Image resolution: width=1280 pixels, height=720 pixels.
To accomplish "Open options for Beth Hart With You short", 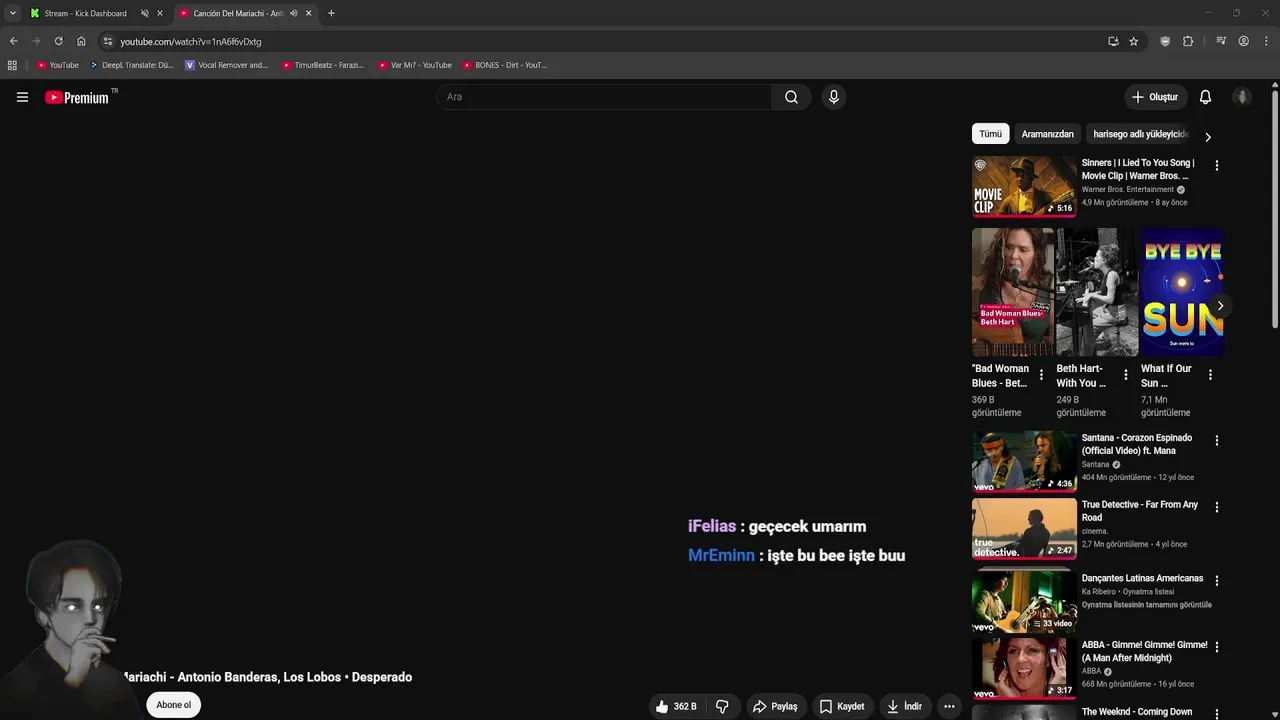I will (1125, 375).
